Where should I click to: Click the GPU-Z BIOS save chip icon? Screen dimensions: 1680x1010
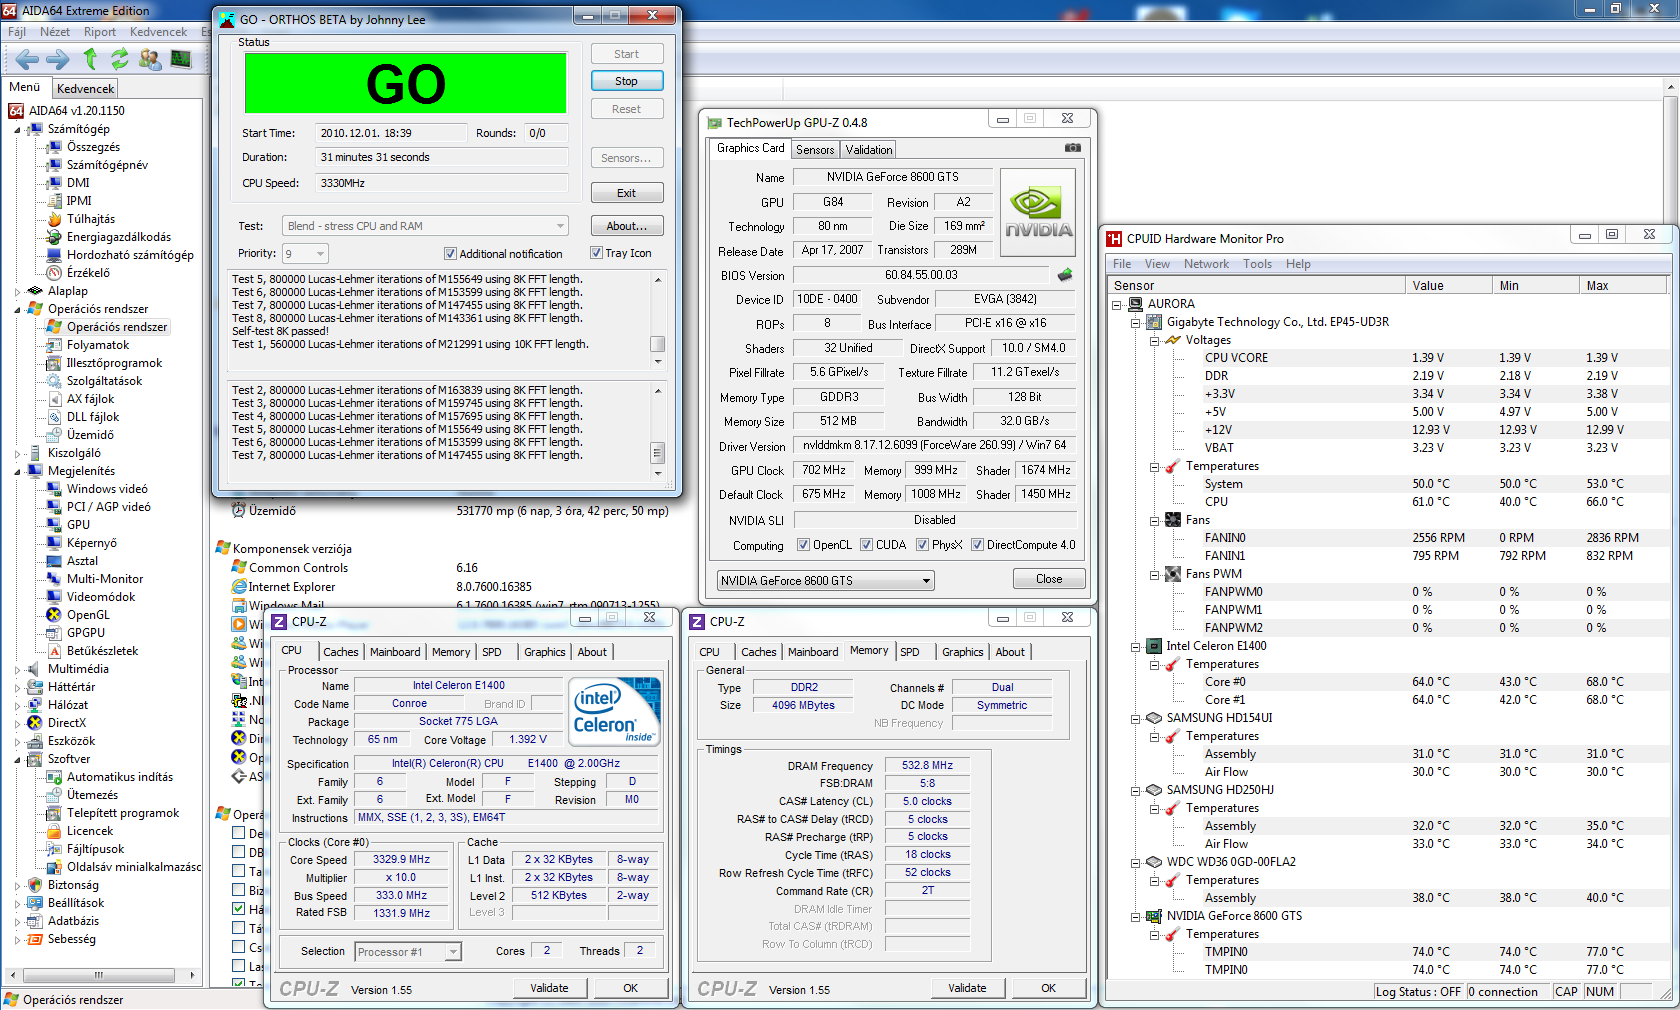click(1065, 274)
